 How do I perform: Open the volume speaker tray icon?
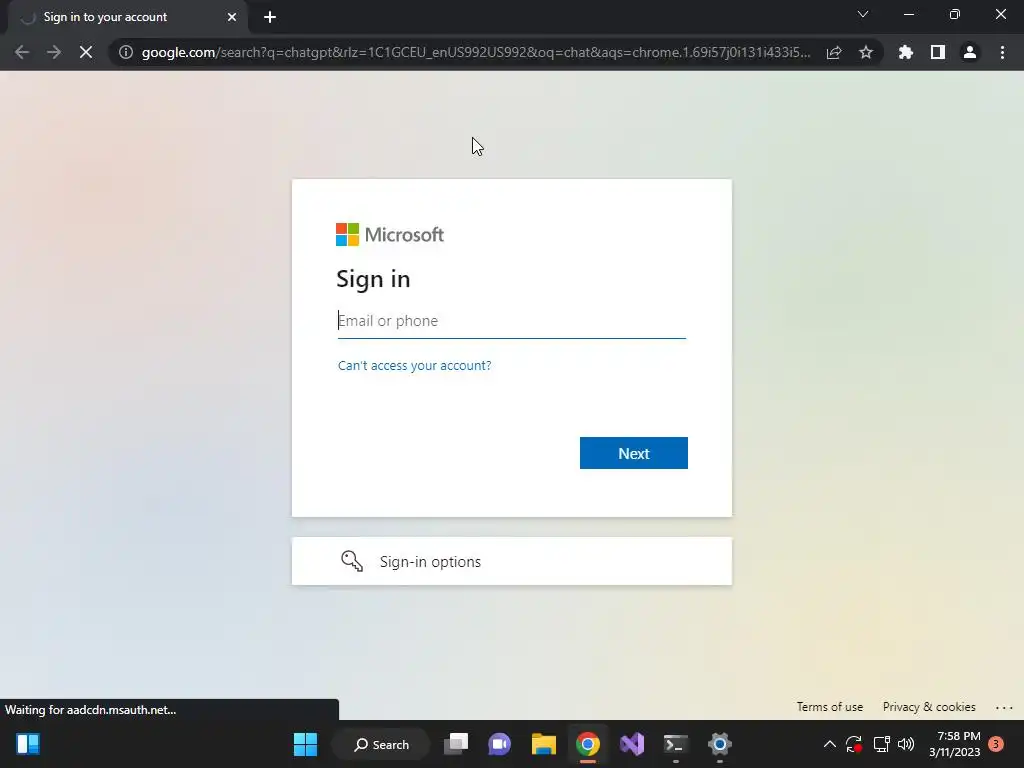coord(906,744)
